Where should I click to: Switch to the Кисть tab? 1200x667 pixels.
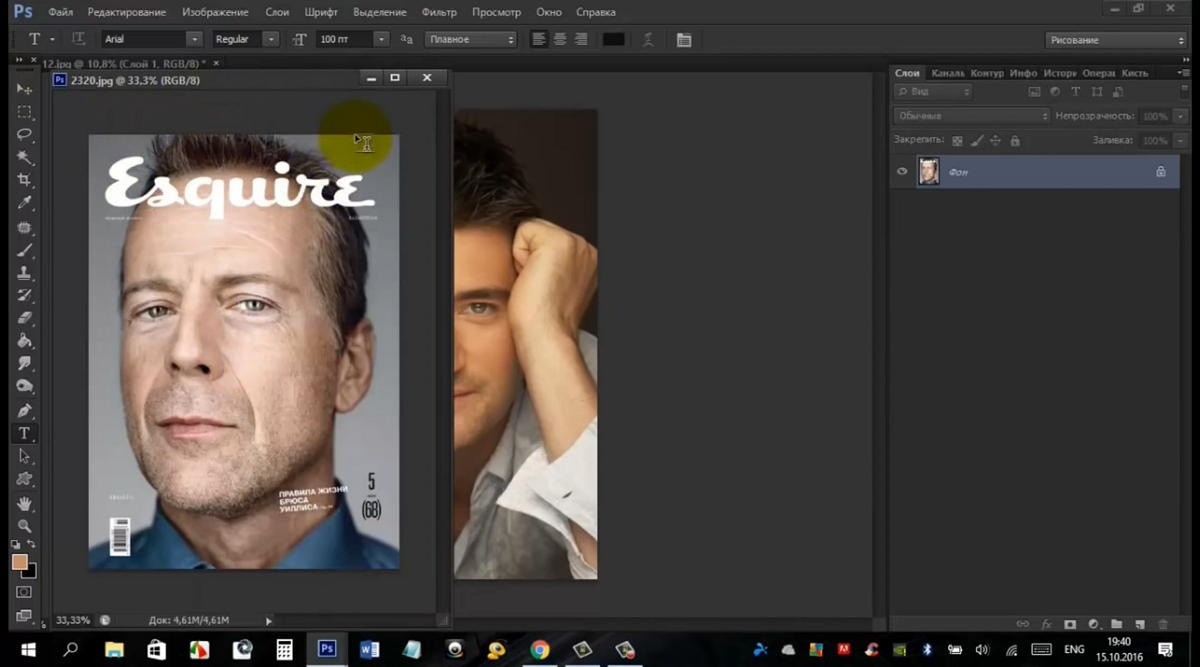tap(1134, 73)
